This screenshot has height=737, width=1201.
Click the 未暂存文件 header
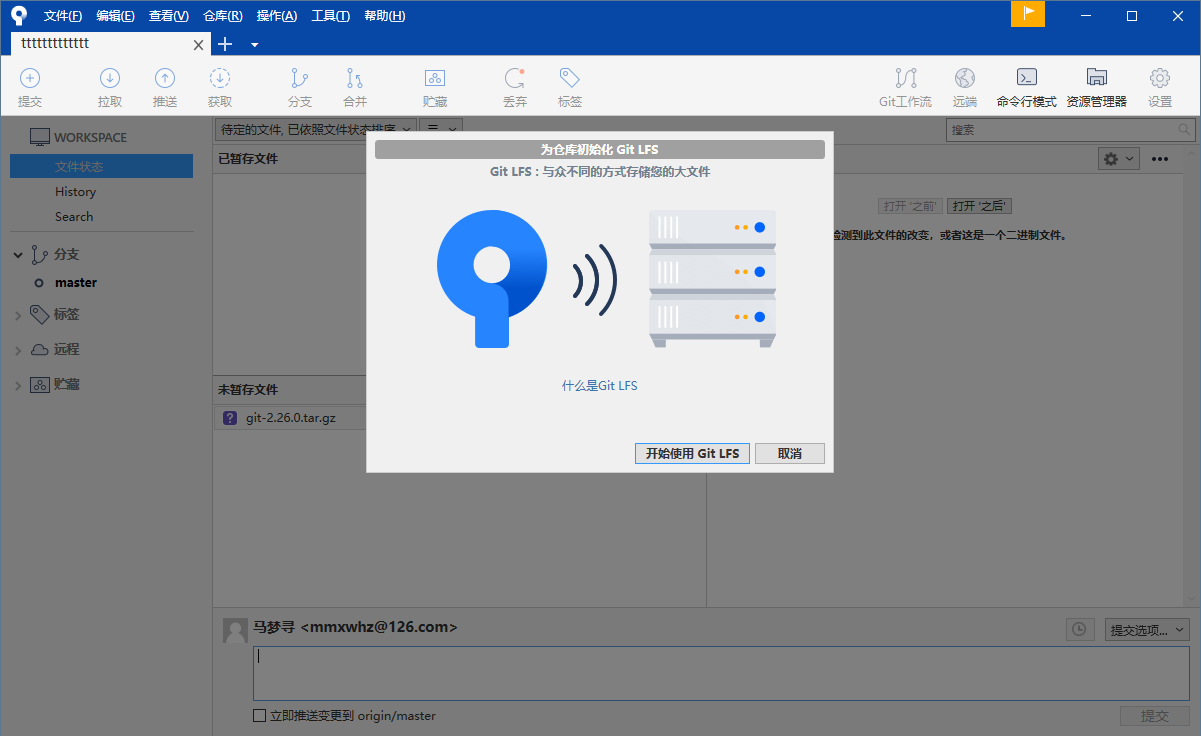[248, 389]
